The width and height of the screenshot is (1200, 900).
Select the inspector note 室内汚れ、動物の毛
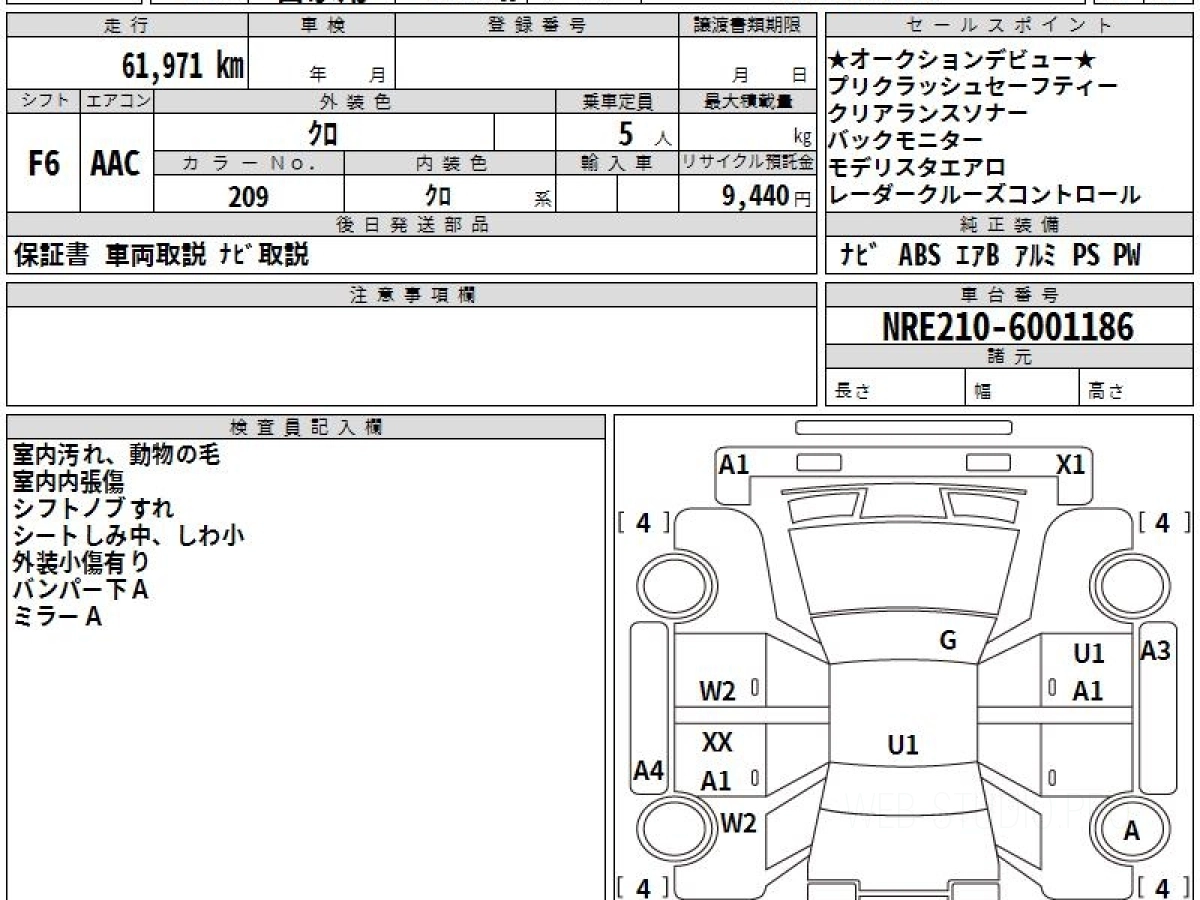[115, 455]
